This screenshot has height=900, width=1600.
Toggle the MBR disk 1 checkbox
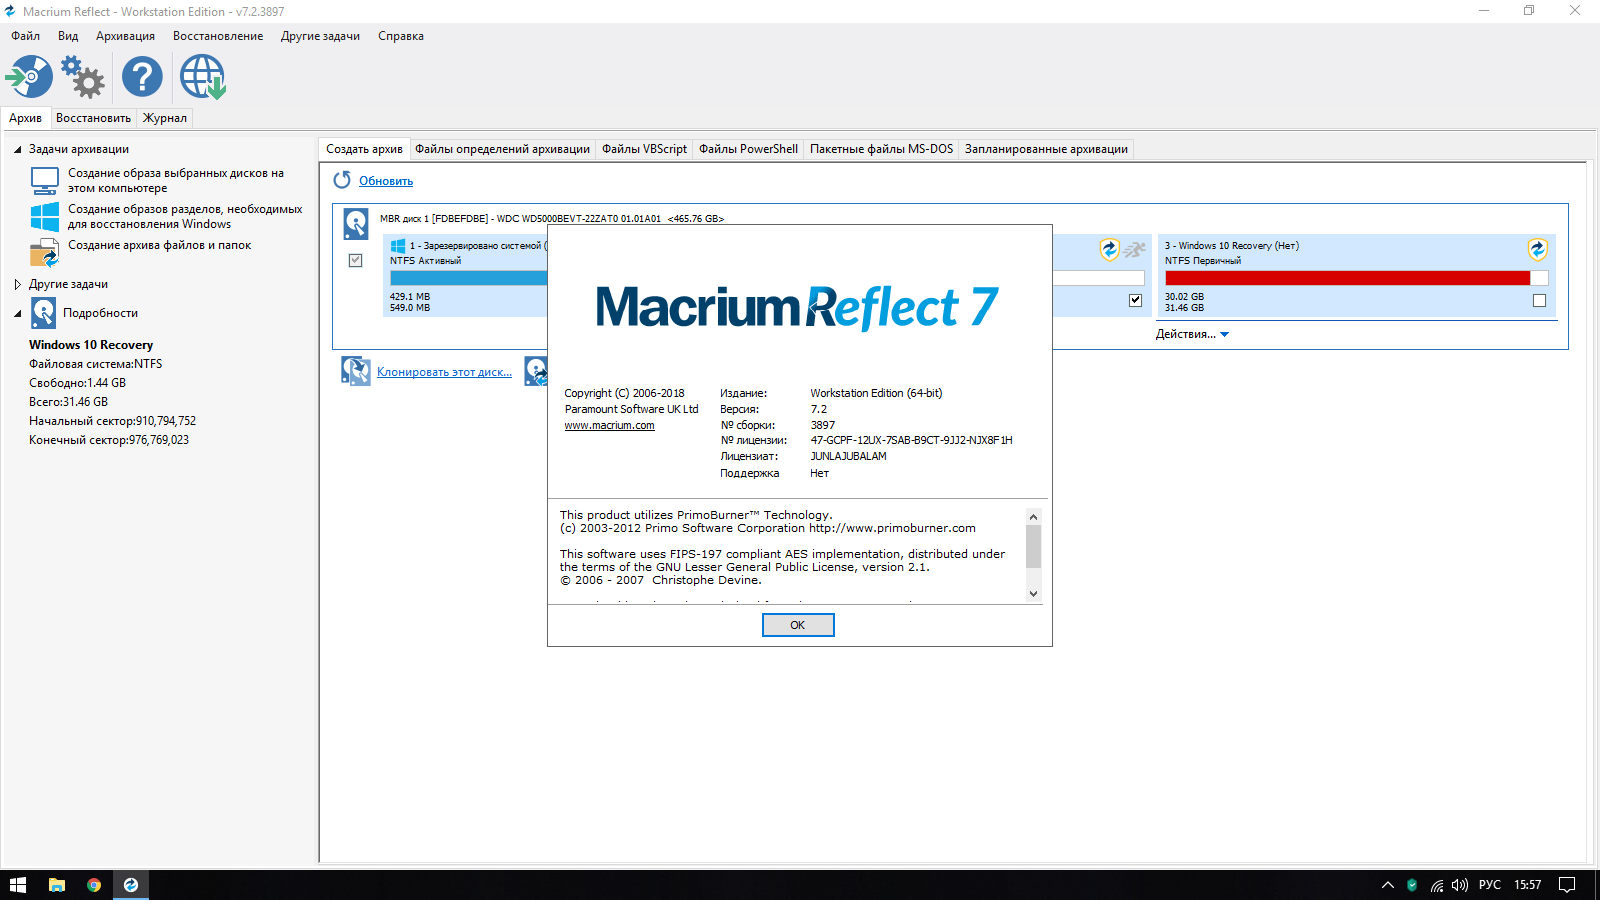click(355, 260)
